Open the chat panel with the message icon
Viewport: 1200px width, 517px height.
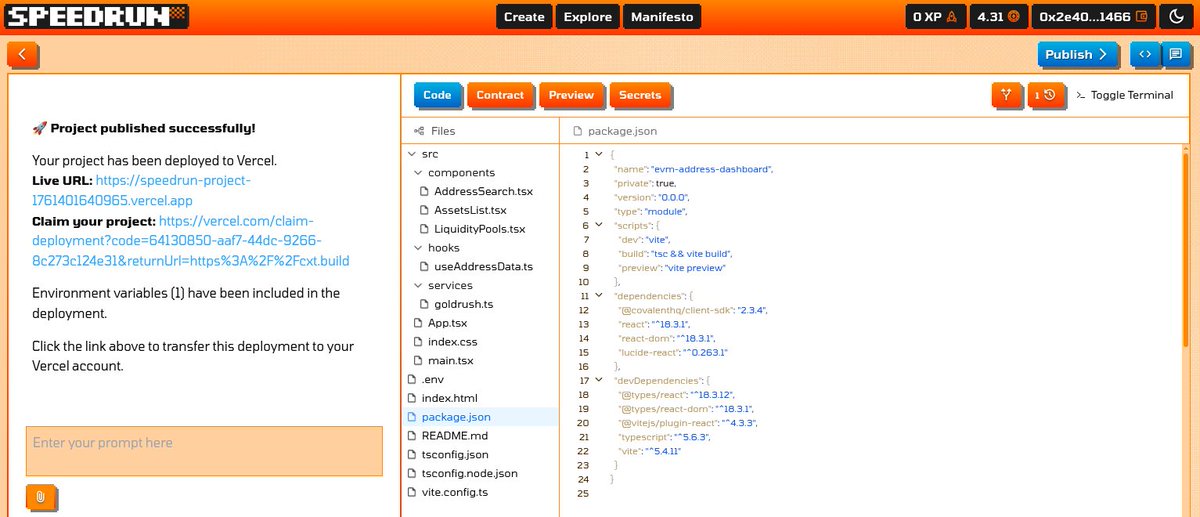coord(1176,54)
